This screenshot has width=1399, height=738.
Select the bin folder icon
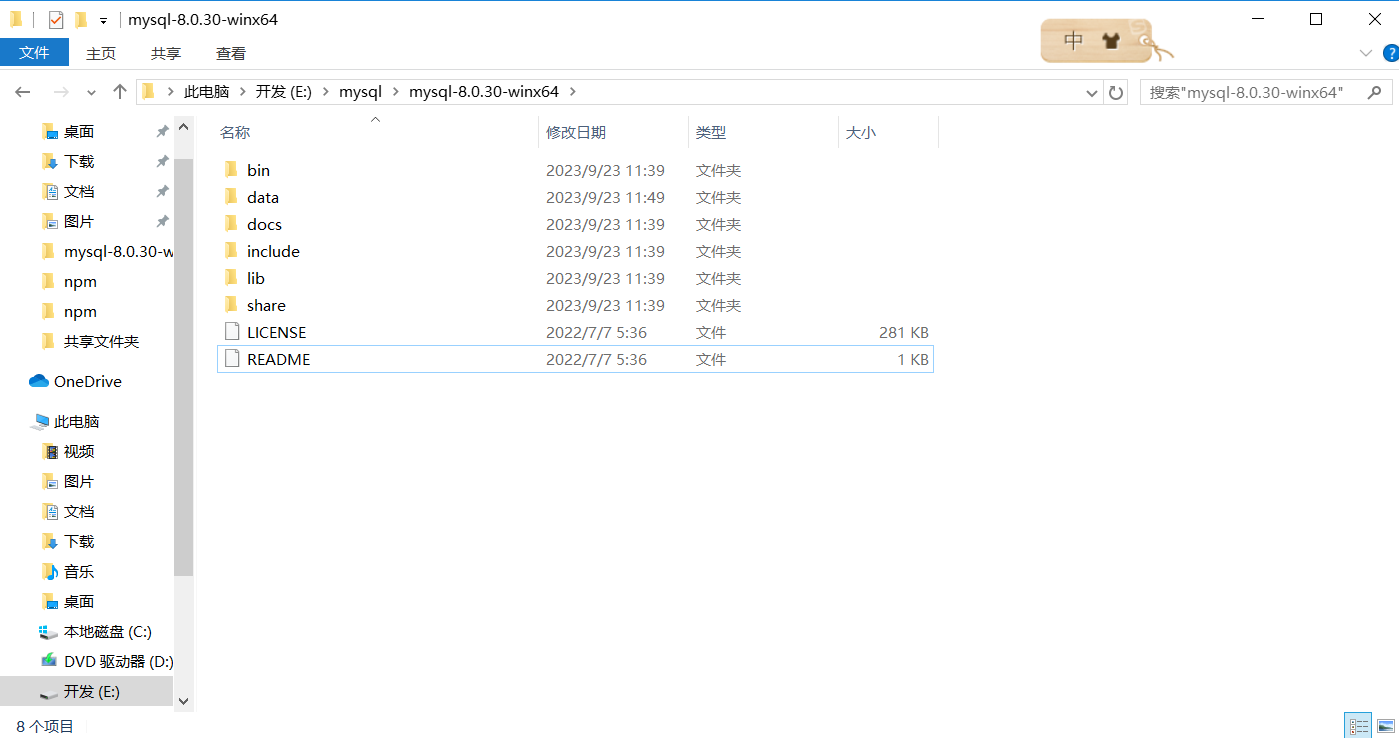[x=231, y=170]
